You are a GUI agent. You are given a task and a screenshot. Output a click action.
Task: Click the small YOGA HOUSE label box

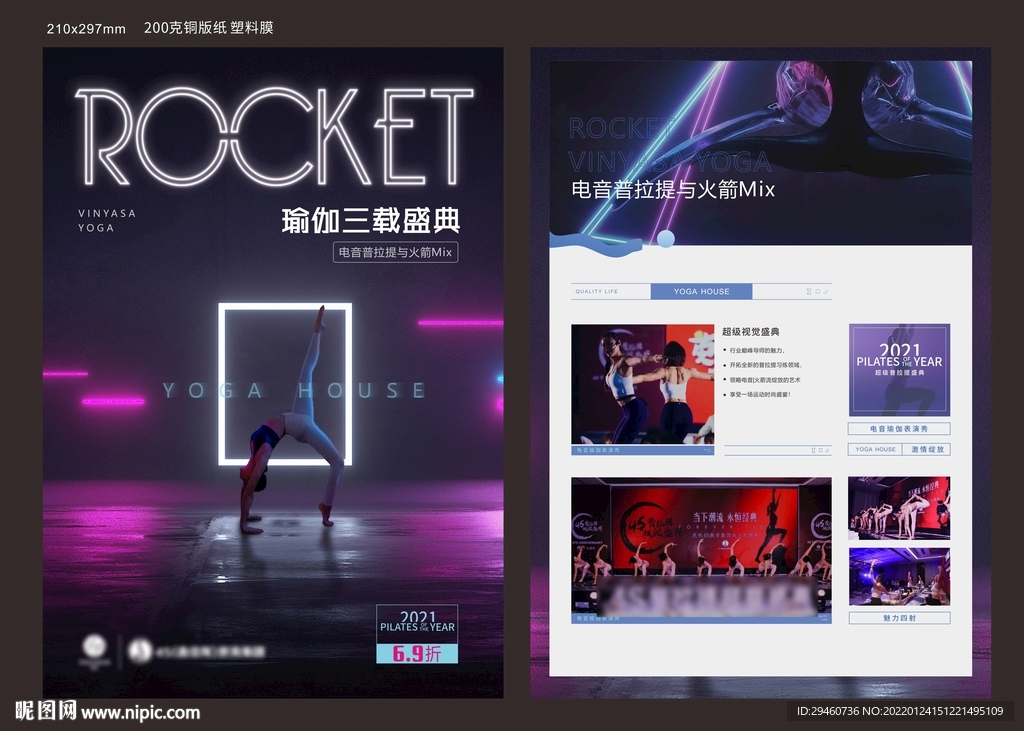pos(875,449)
